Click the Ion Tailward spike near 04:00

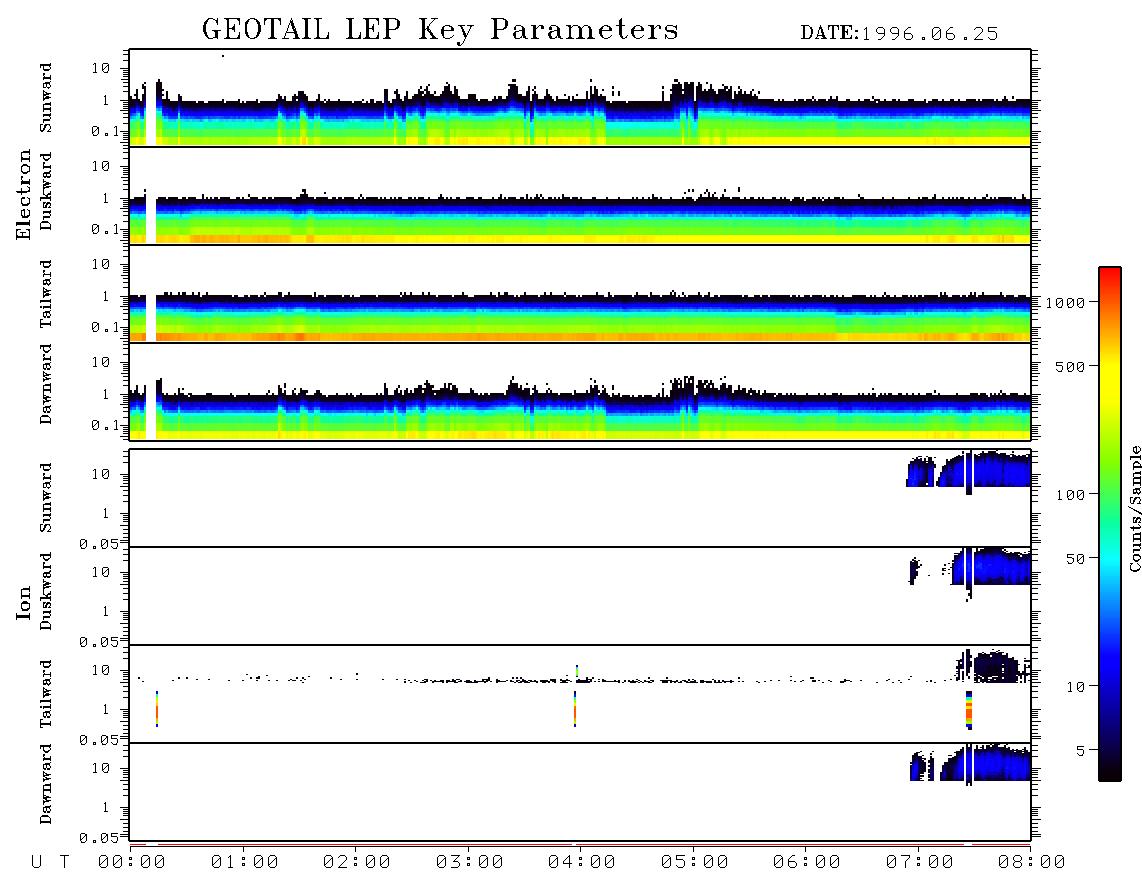[575, 708]
